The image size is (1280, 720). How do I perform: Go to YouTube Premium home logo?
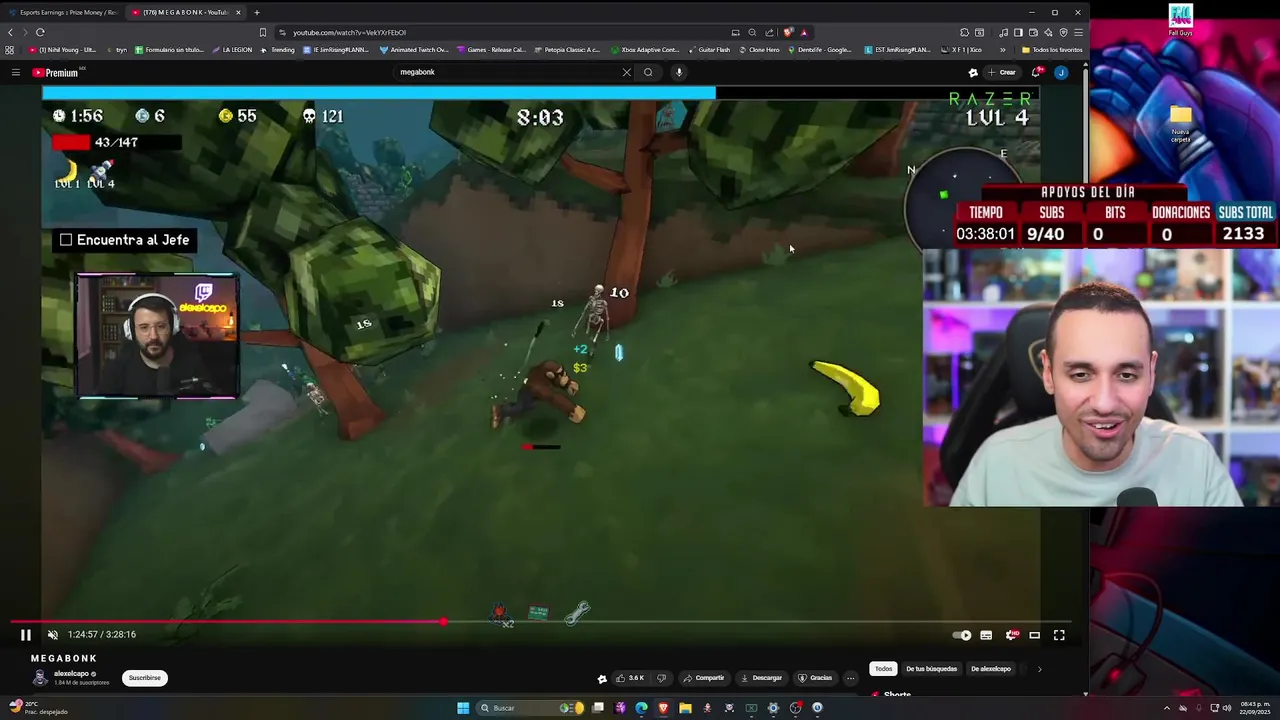pos(55,72)
